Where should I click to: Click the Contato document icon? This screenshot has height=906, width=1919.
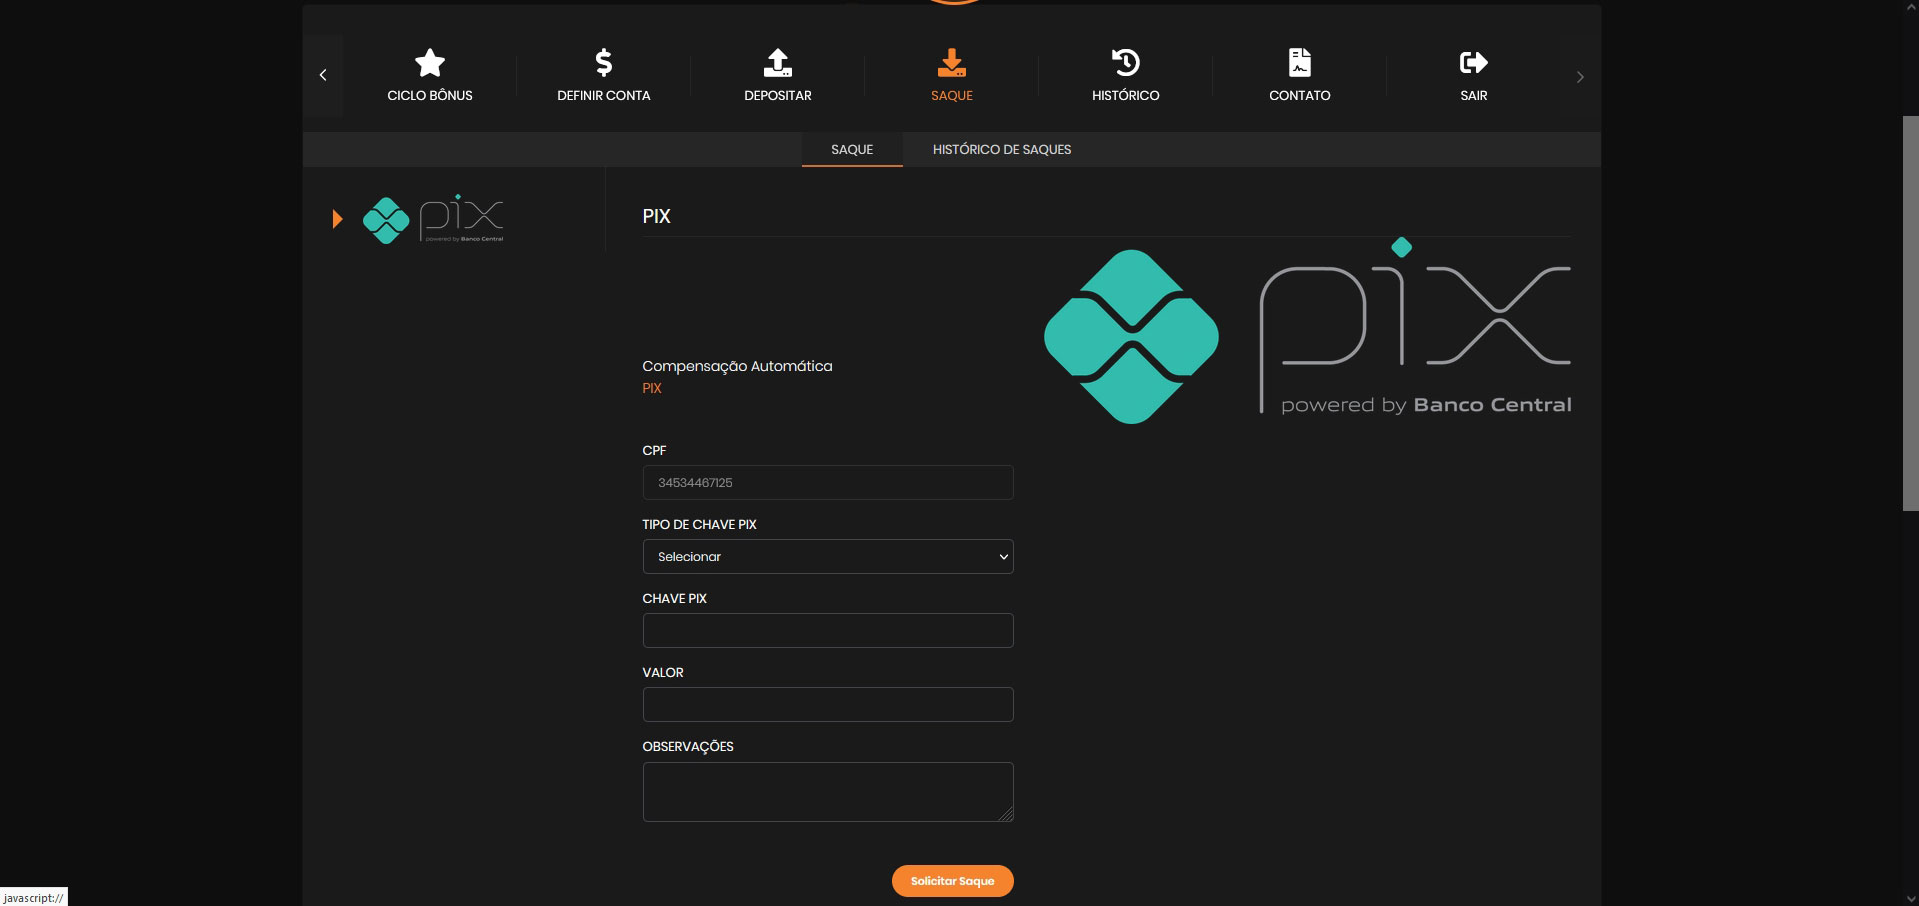pyautogui.click(x=1299, y=63)
